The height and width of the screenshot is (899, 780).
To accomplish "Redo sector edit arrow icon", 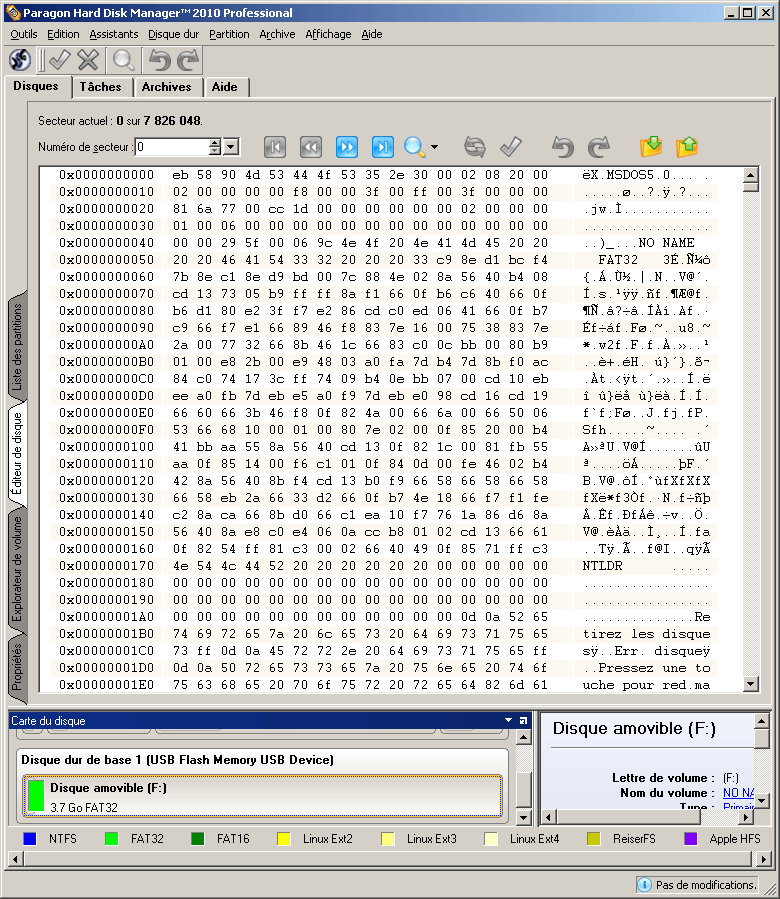I will (599, 147).
